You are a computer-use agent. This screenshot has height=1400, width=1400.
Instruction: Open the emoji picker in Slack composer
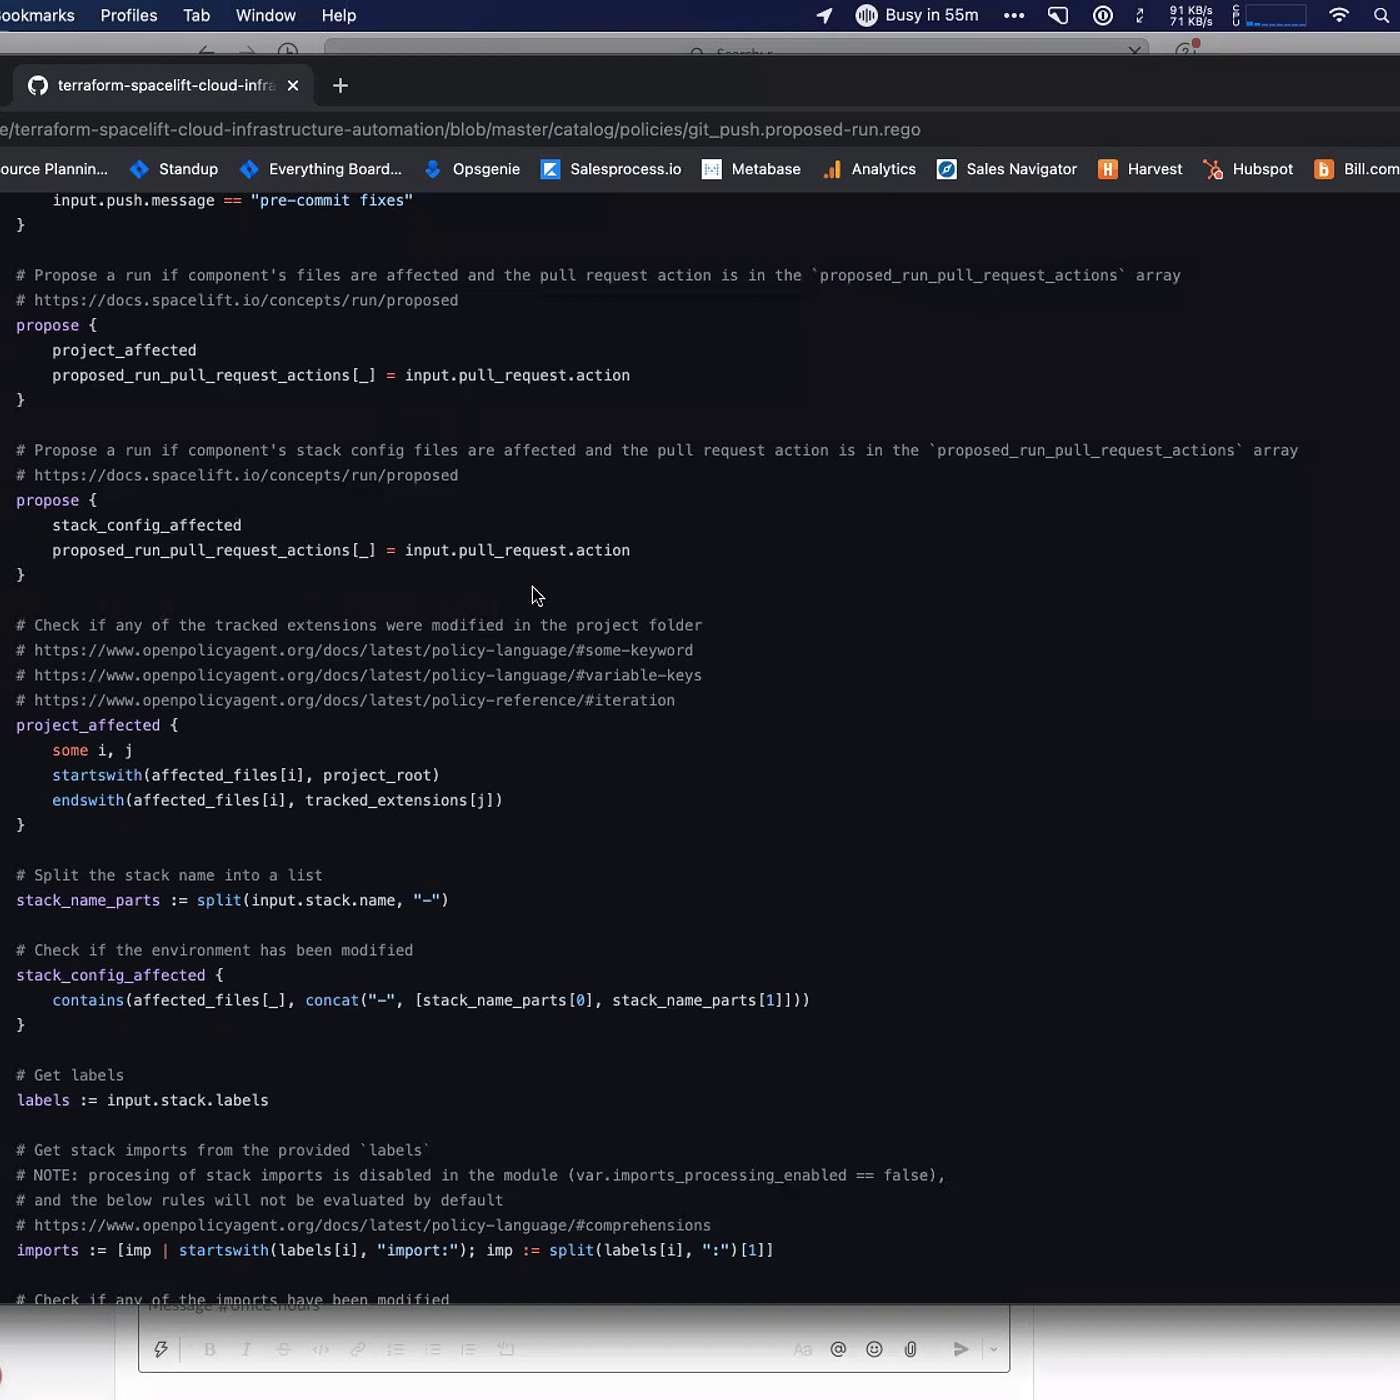tap(874, 1349)
